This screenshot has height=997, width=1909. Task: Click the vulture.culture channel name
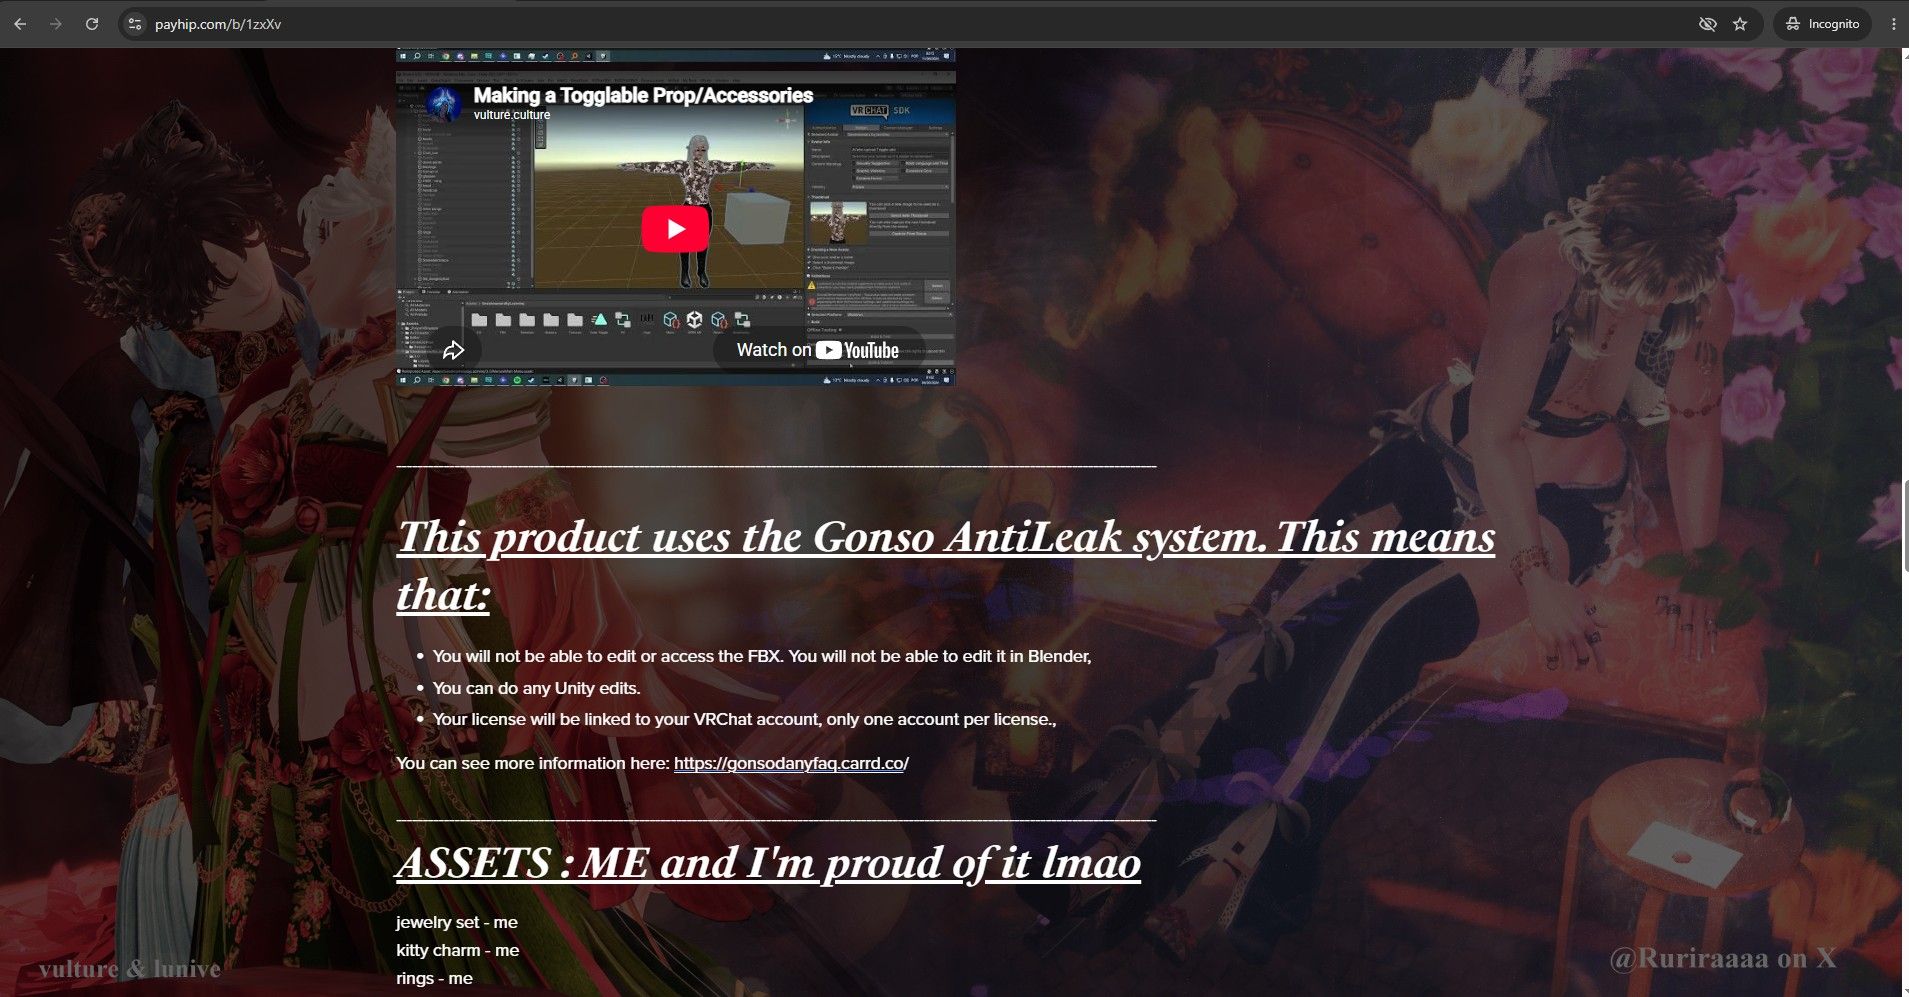[x=512, y=115]
